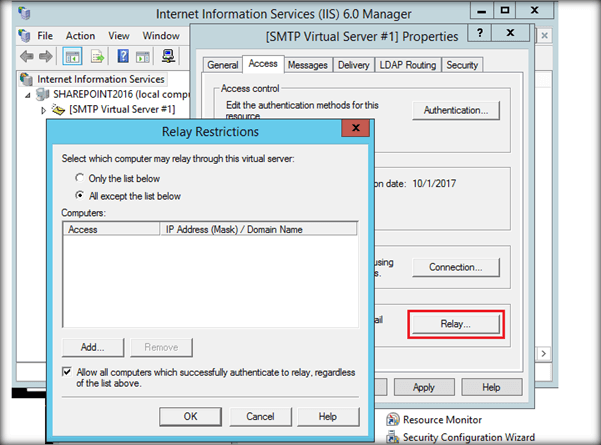This screenshot has height=445, width=601.
Task: Click the IIS Manager title bar icon
Action: pyautogui.click(x=24, y=13)
